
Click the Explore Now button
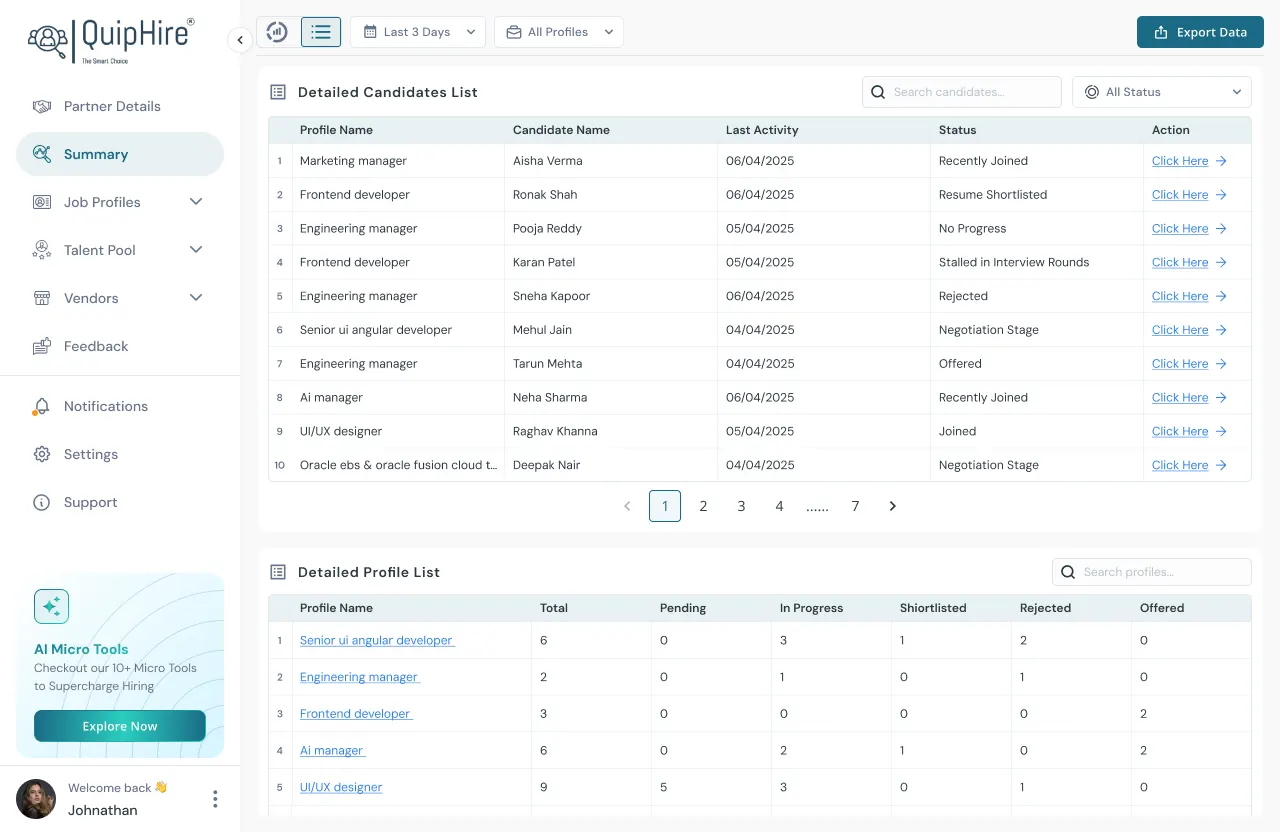tap(120, 726)
